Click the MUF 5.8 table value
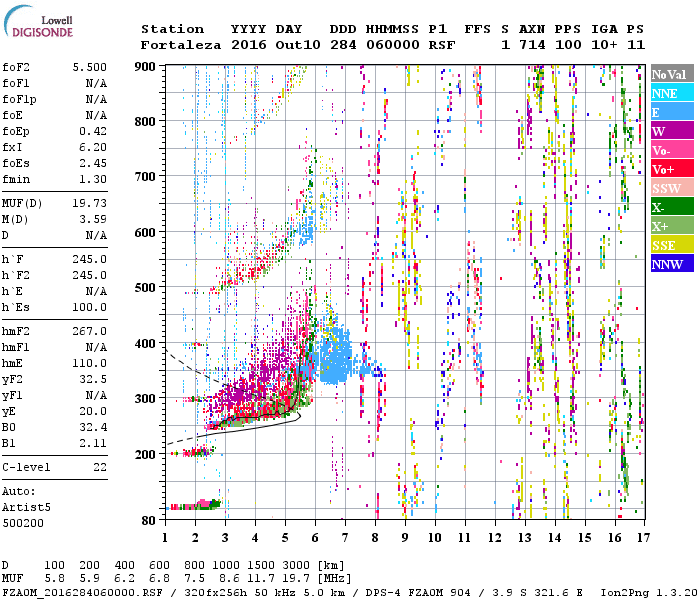The image size is (700, 600). coord(54,579)
